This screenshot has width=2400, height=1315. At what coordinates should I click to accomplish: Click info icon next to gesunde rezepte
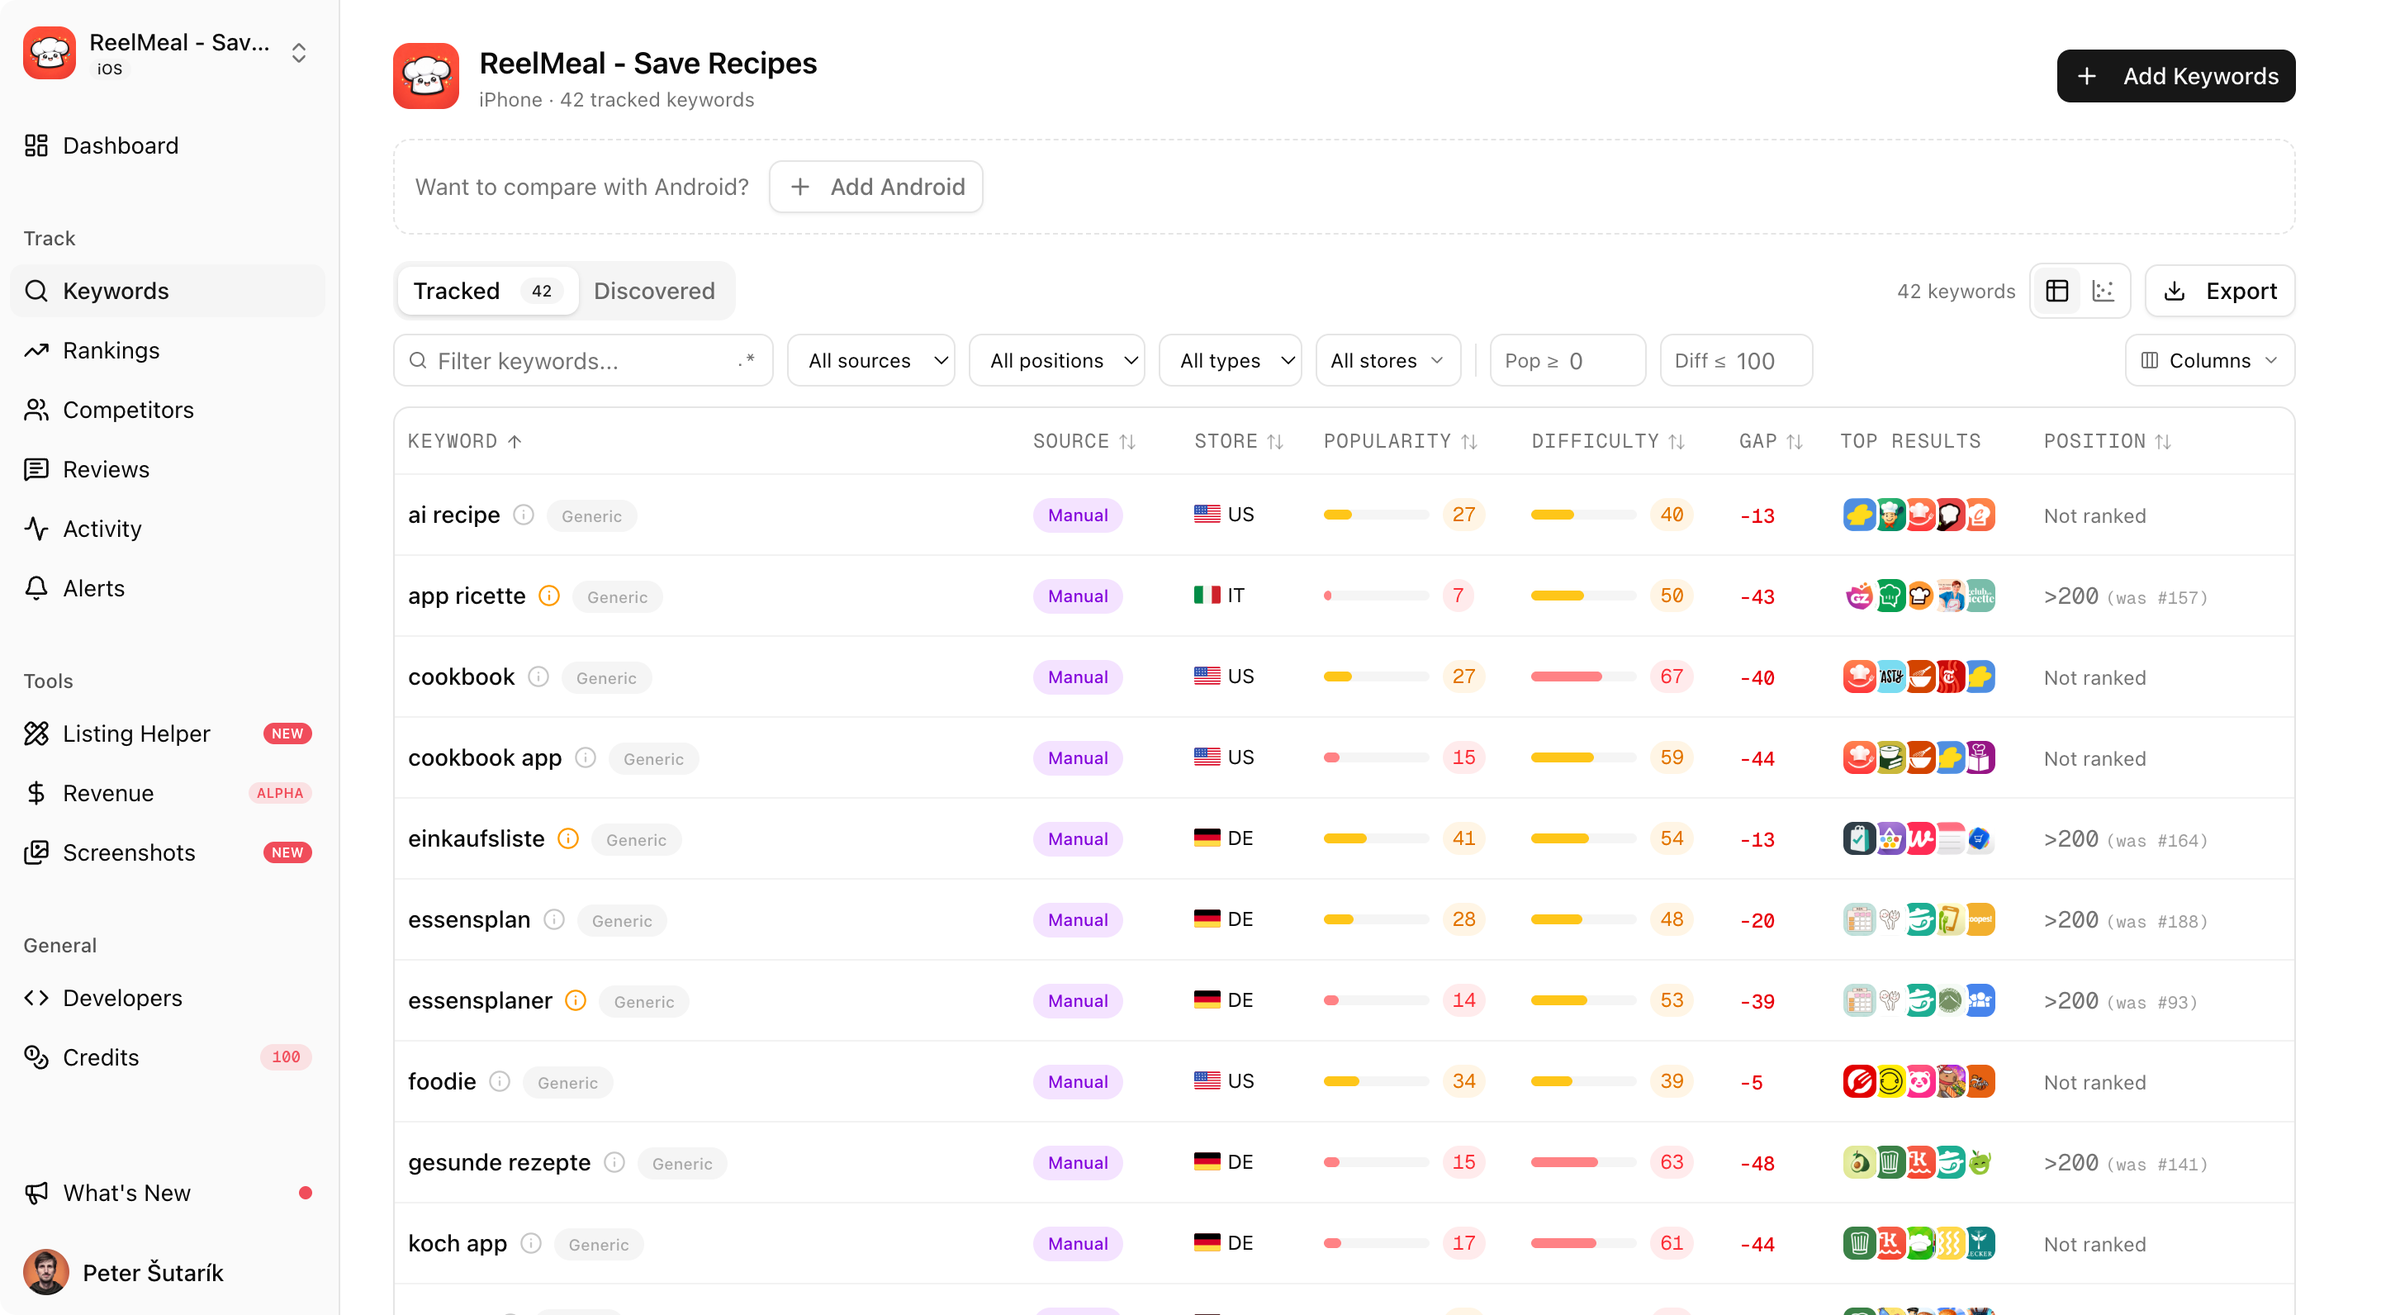coord(615,1163)
